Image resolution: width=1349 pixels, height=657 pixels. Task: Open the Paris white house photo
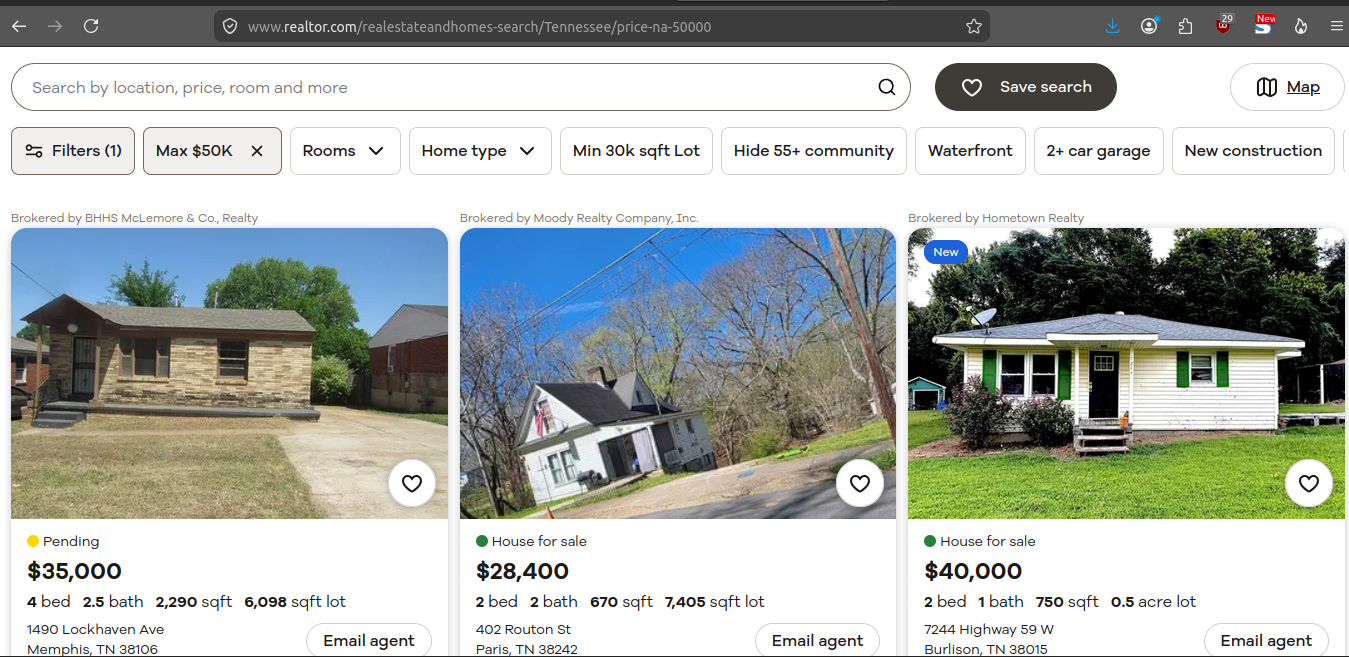coord(678,373)
